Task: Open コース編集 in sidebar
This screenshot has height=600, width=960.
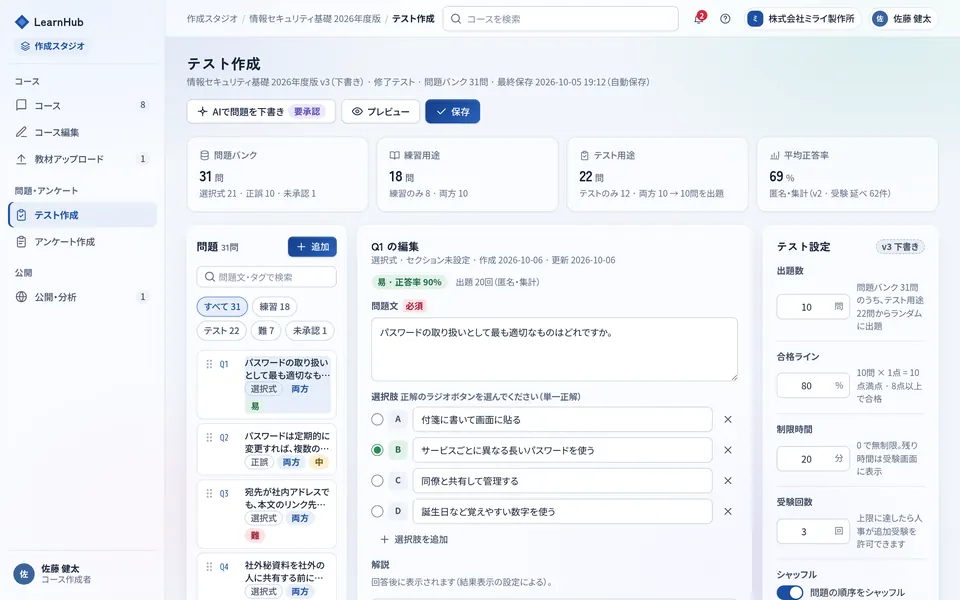Action: 82,132
